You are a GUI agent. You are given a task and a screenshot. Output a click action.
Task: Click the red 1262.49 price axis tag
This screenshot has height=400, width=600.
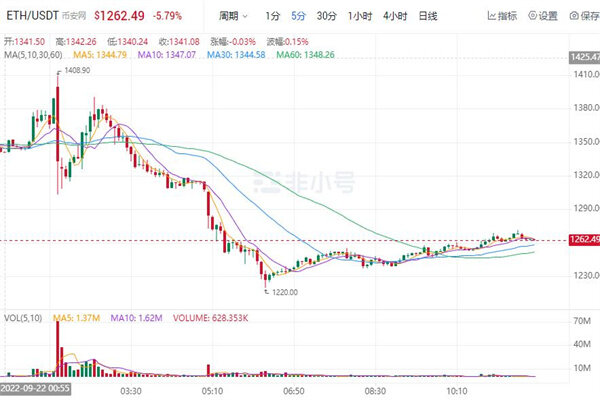pyautogui.click(x=581, y=240)
